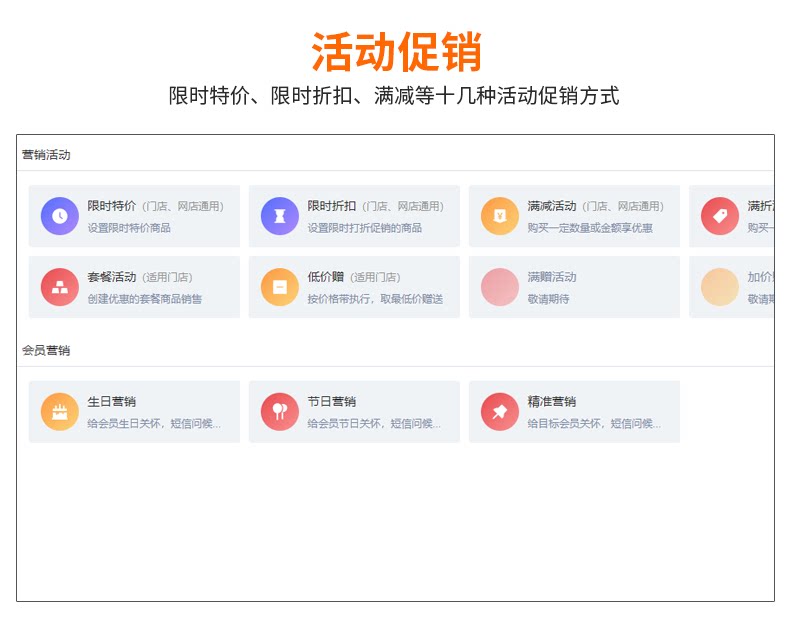
Task: Click description 按价格带执行，取最低价赠送
Action: tap(376, 299)
